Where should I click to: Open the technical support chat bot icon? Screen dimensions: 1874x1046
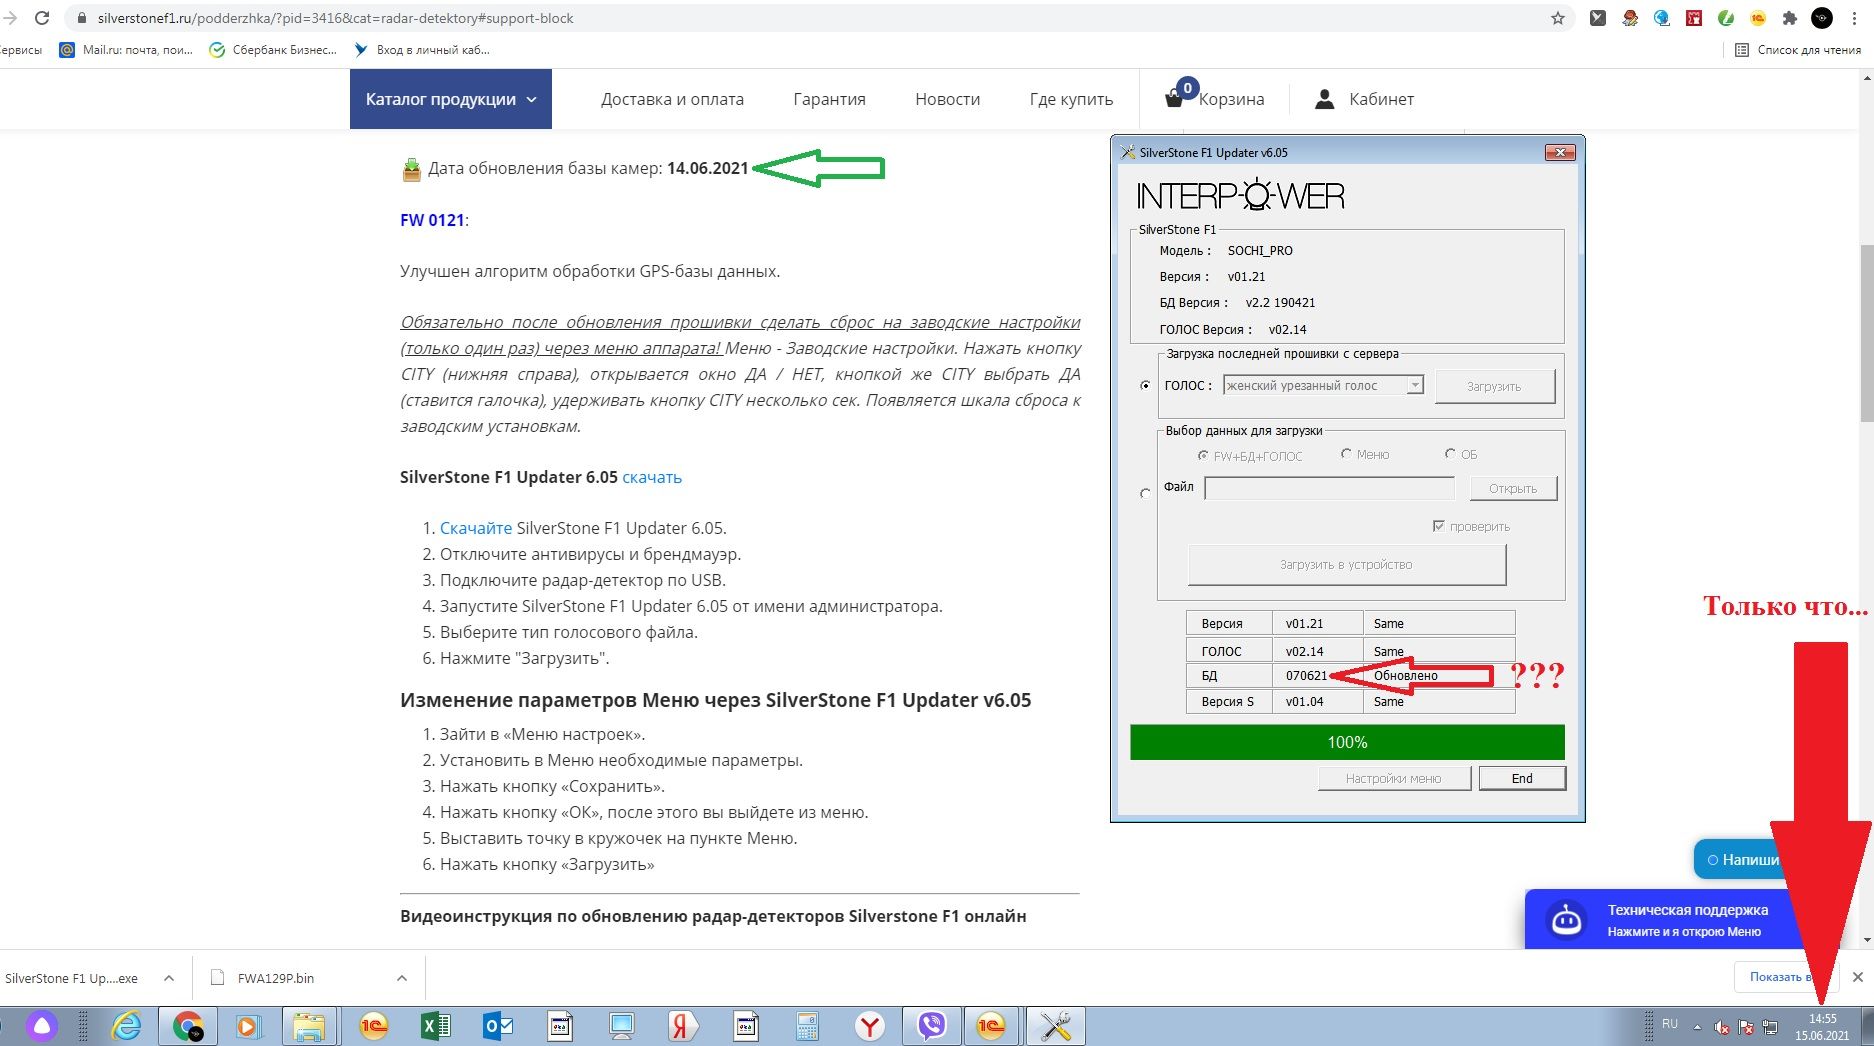point(1566,919)
